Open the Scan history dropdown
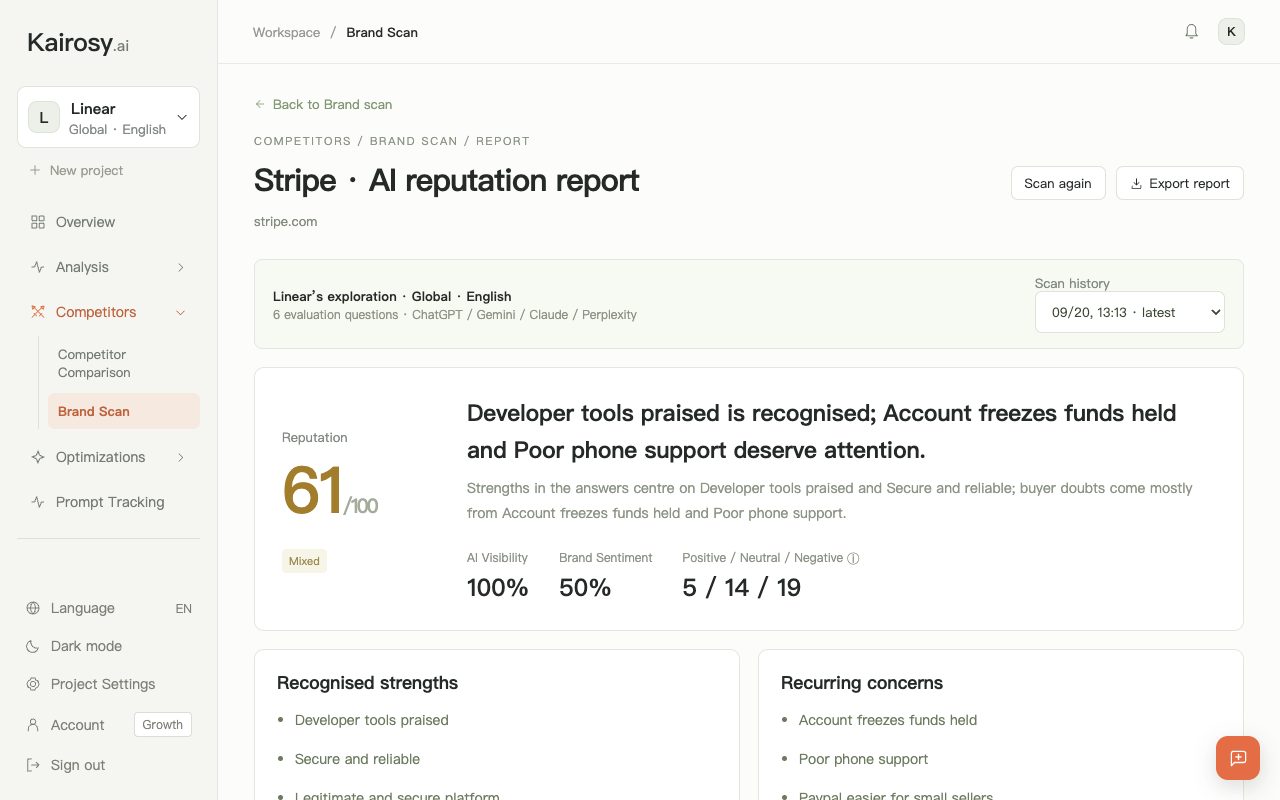The height and width of the screenshot is (800, 1280). [1130, 312]
